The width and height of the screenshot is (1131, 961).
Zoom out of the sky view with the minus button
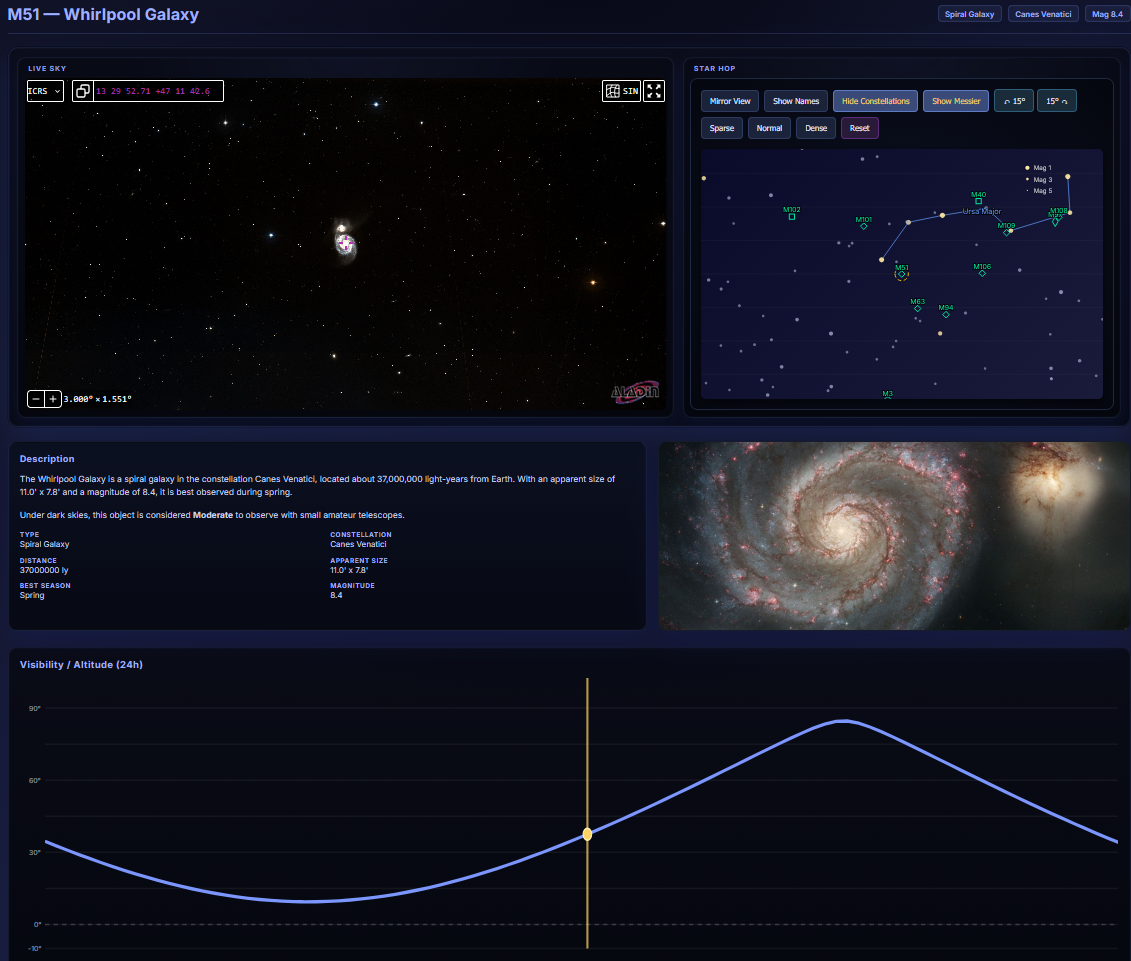point(34,399)
